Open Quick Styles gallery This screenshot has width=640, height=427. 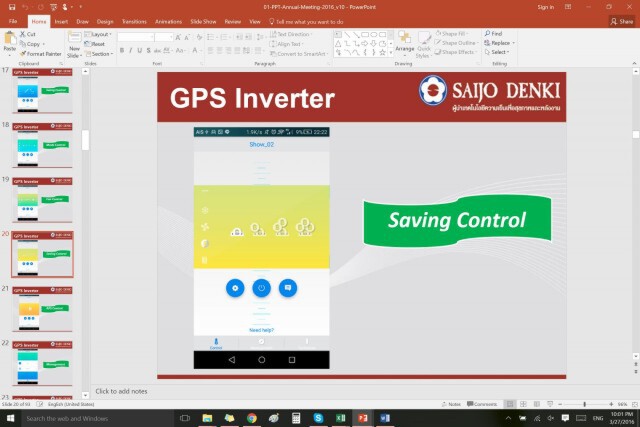(424, 44)
